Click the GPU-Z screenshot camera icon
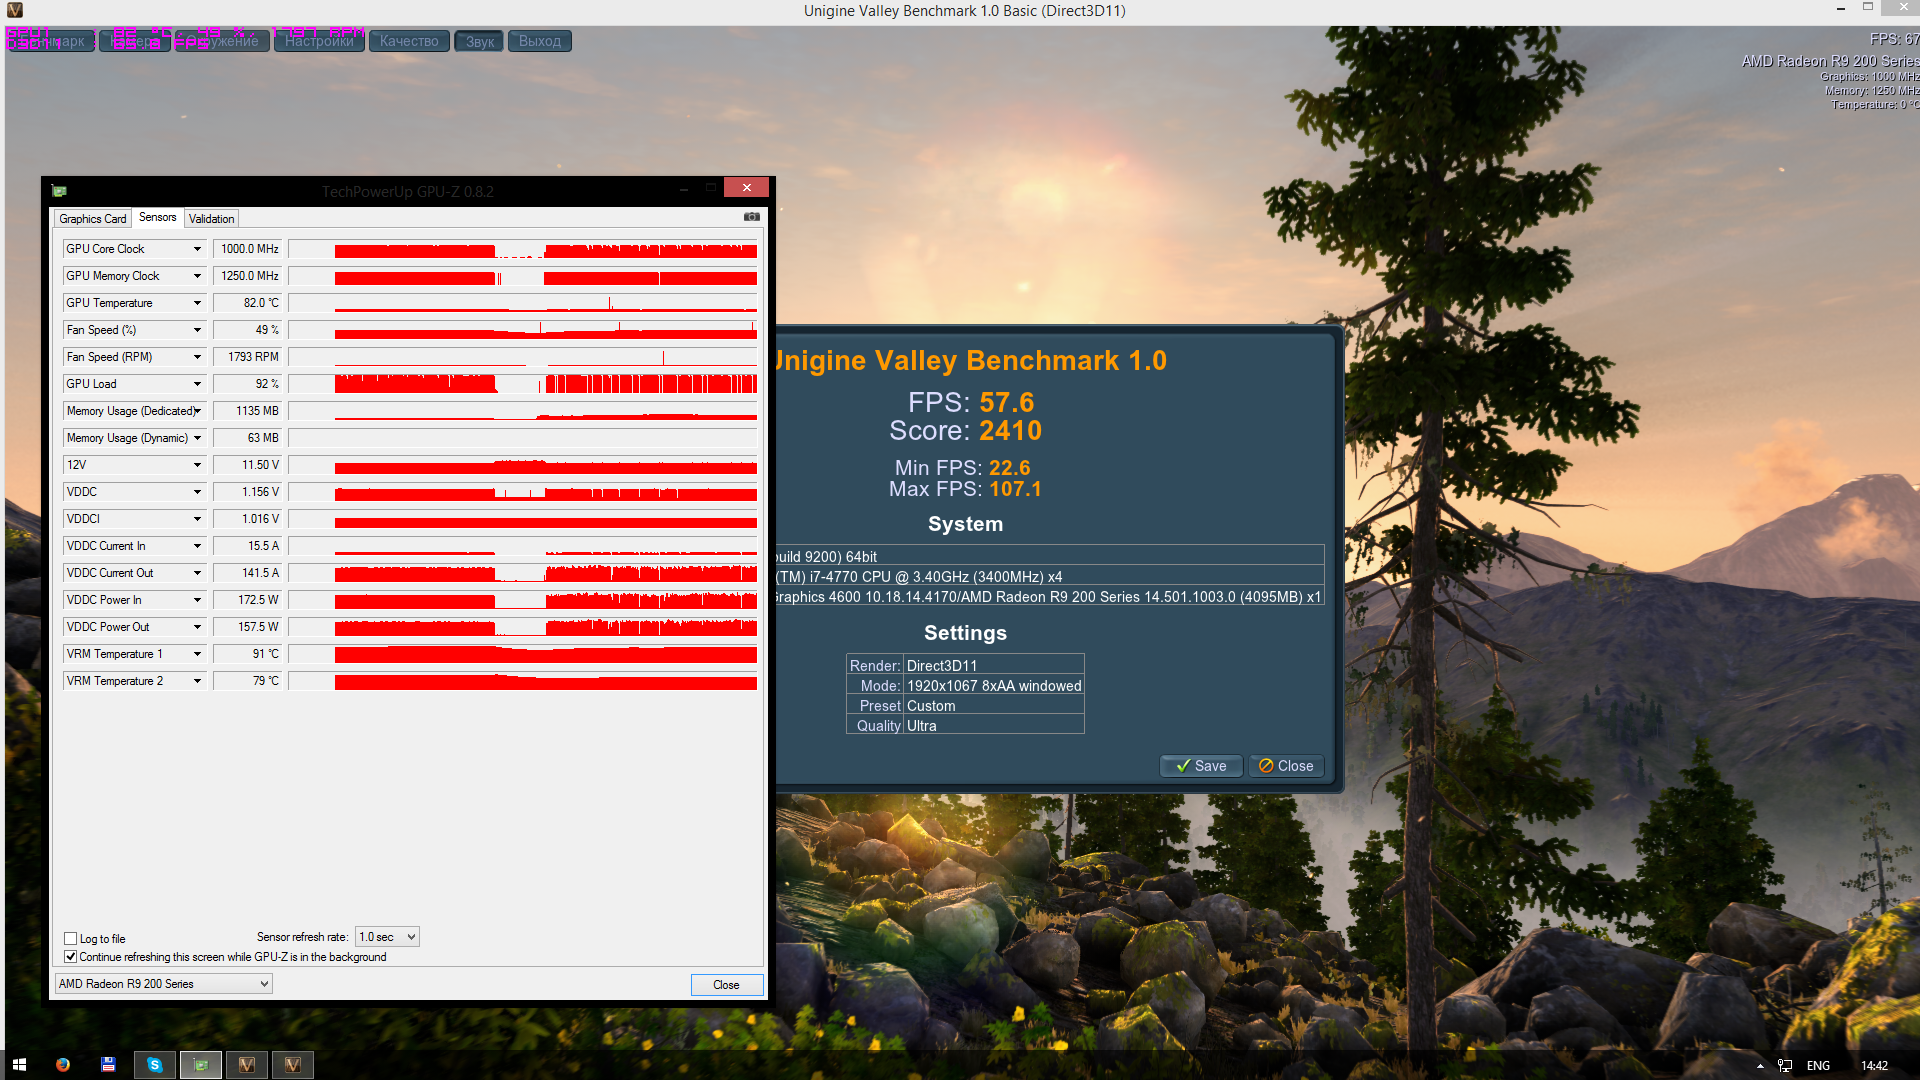The width and height of the screenshot is (1920, 1080). (752, 217)
